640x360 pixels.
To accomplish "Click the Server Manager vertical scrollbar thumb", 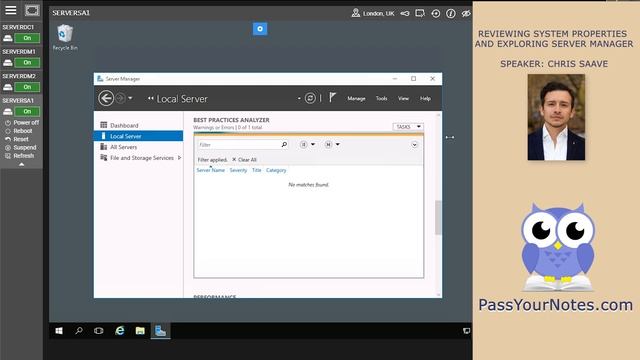I will [x=438, y=217].
